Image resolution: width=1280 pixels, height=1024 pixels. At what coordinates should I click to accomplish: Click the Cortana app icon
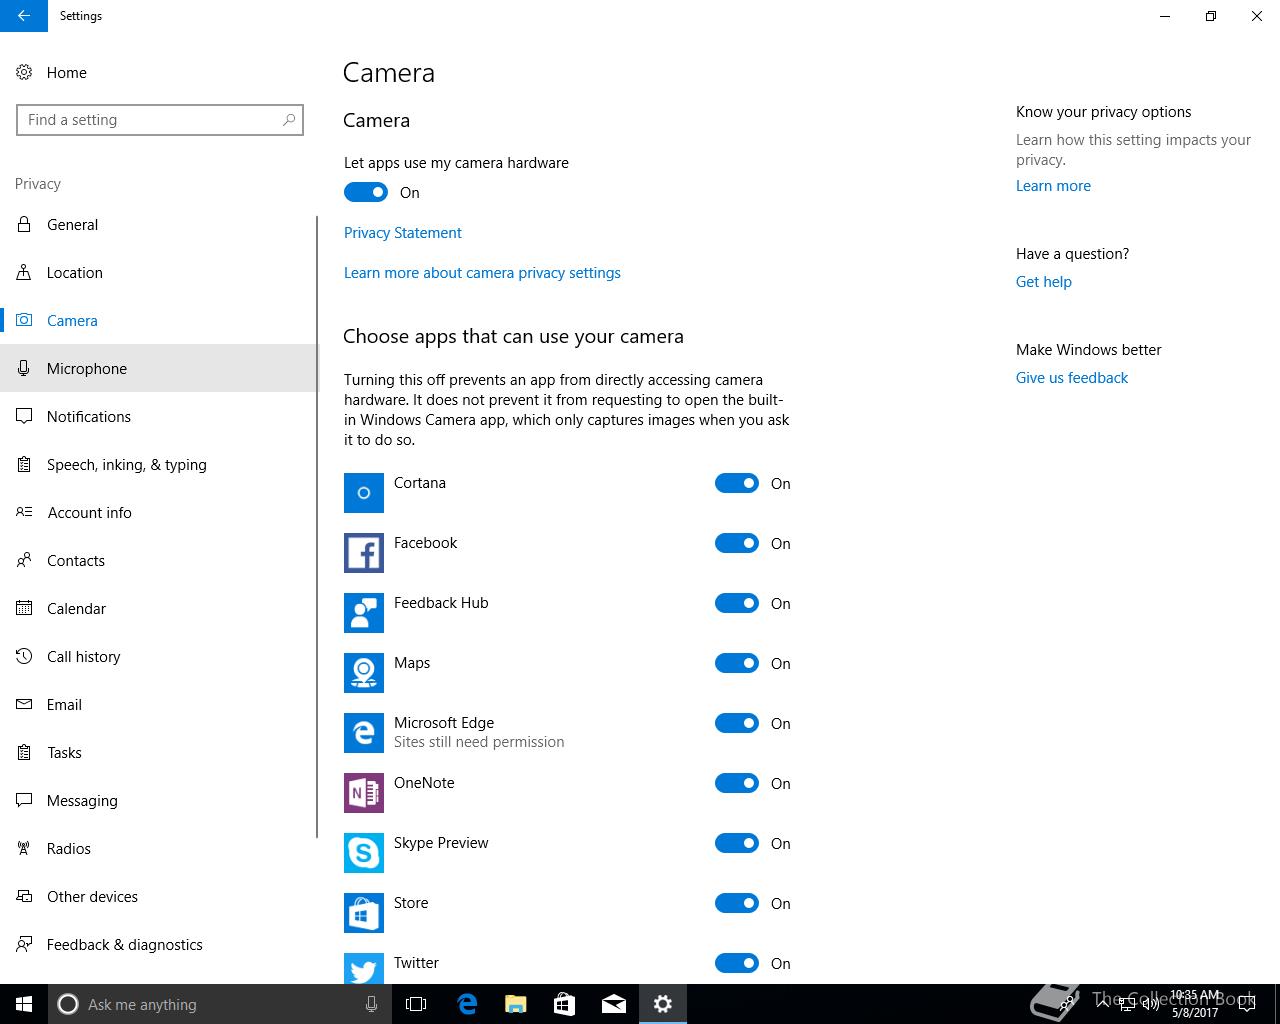pos(364,493)
